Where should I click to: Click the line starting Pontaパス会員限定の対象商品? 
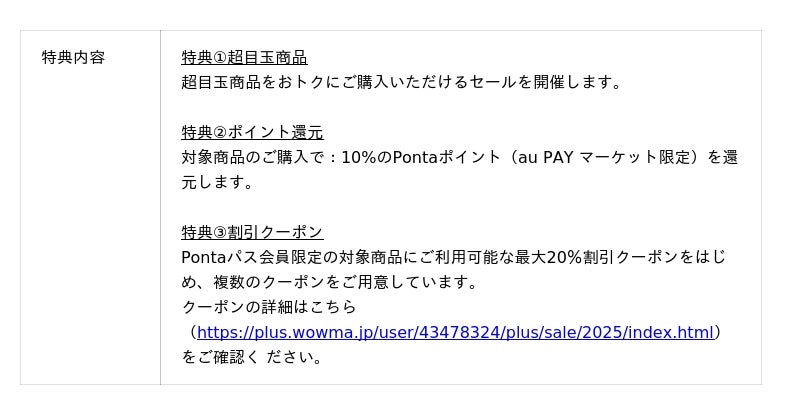coord(453,257)
